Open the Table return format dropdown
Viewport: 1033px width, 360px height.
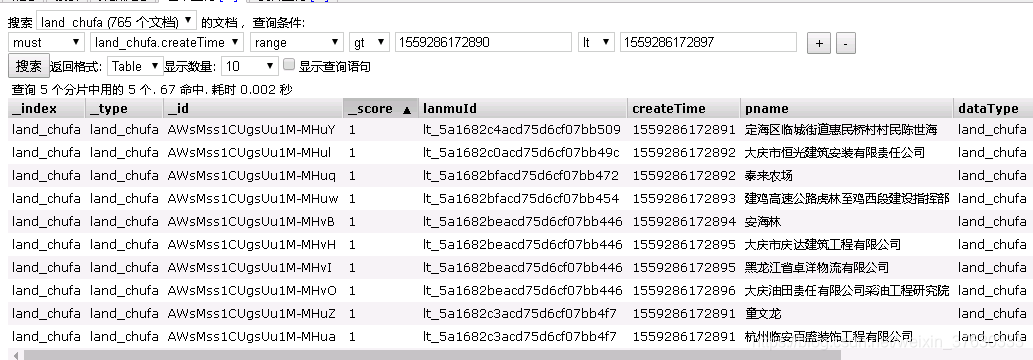[x=135, y=66]
